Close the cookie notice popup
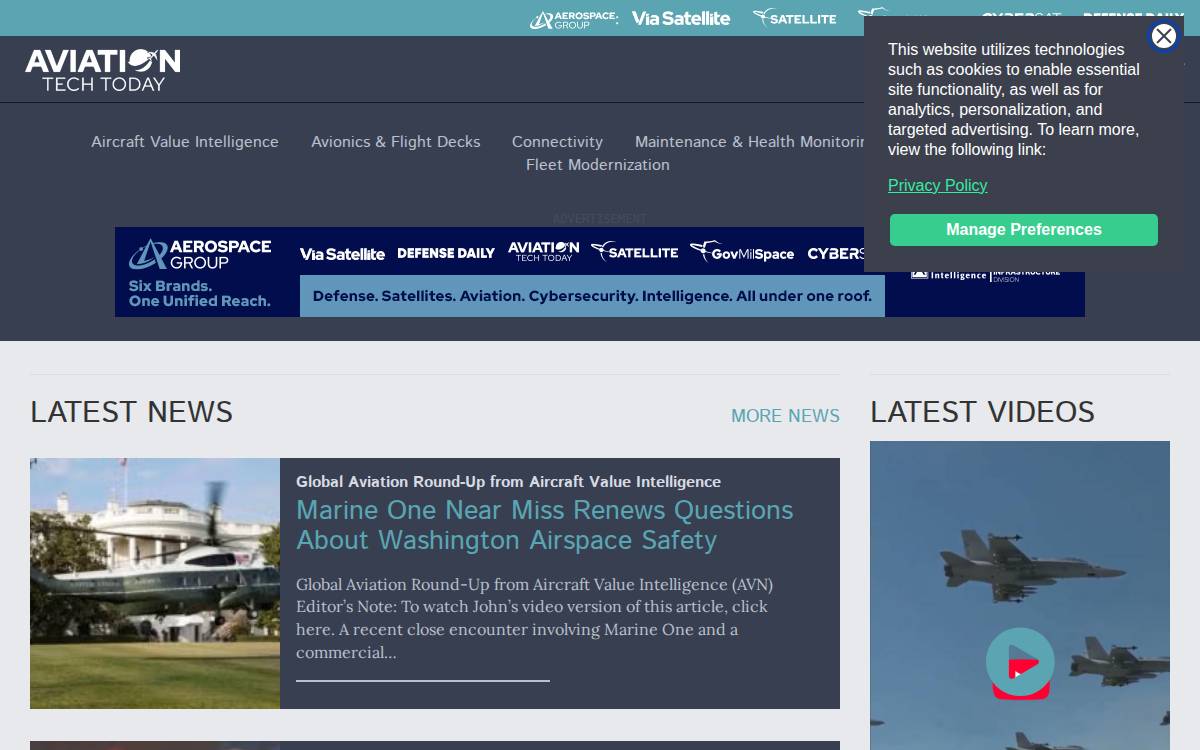 pos(1163,37)
